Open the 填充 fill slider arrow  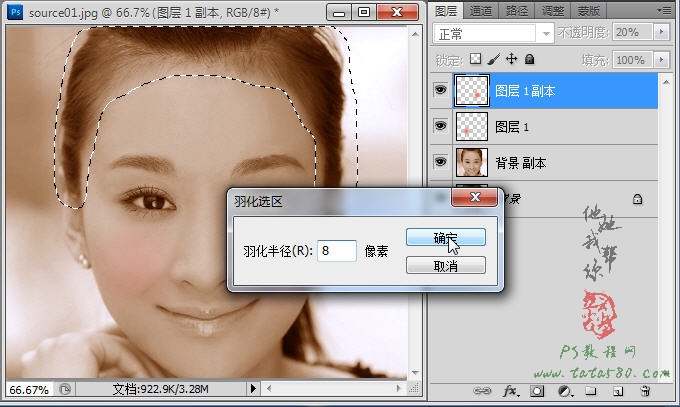tap(662, 59)
